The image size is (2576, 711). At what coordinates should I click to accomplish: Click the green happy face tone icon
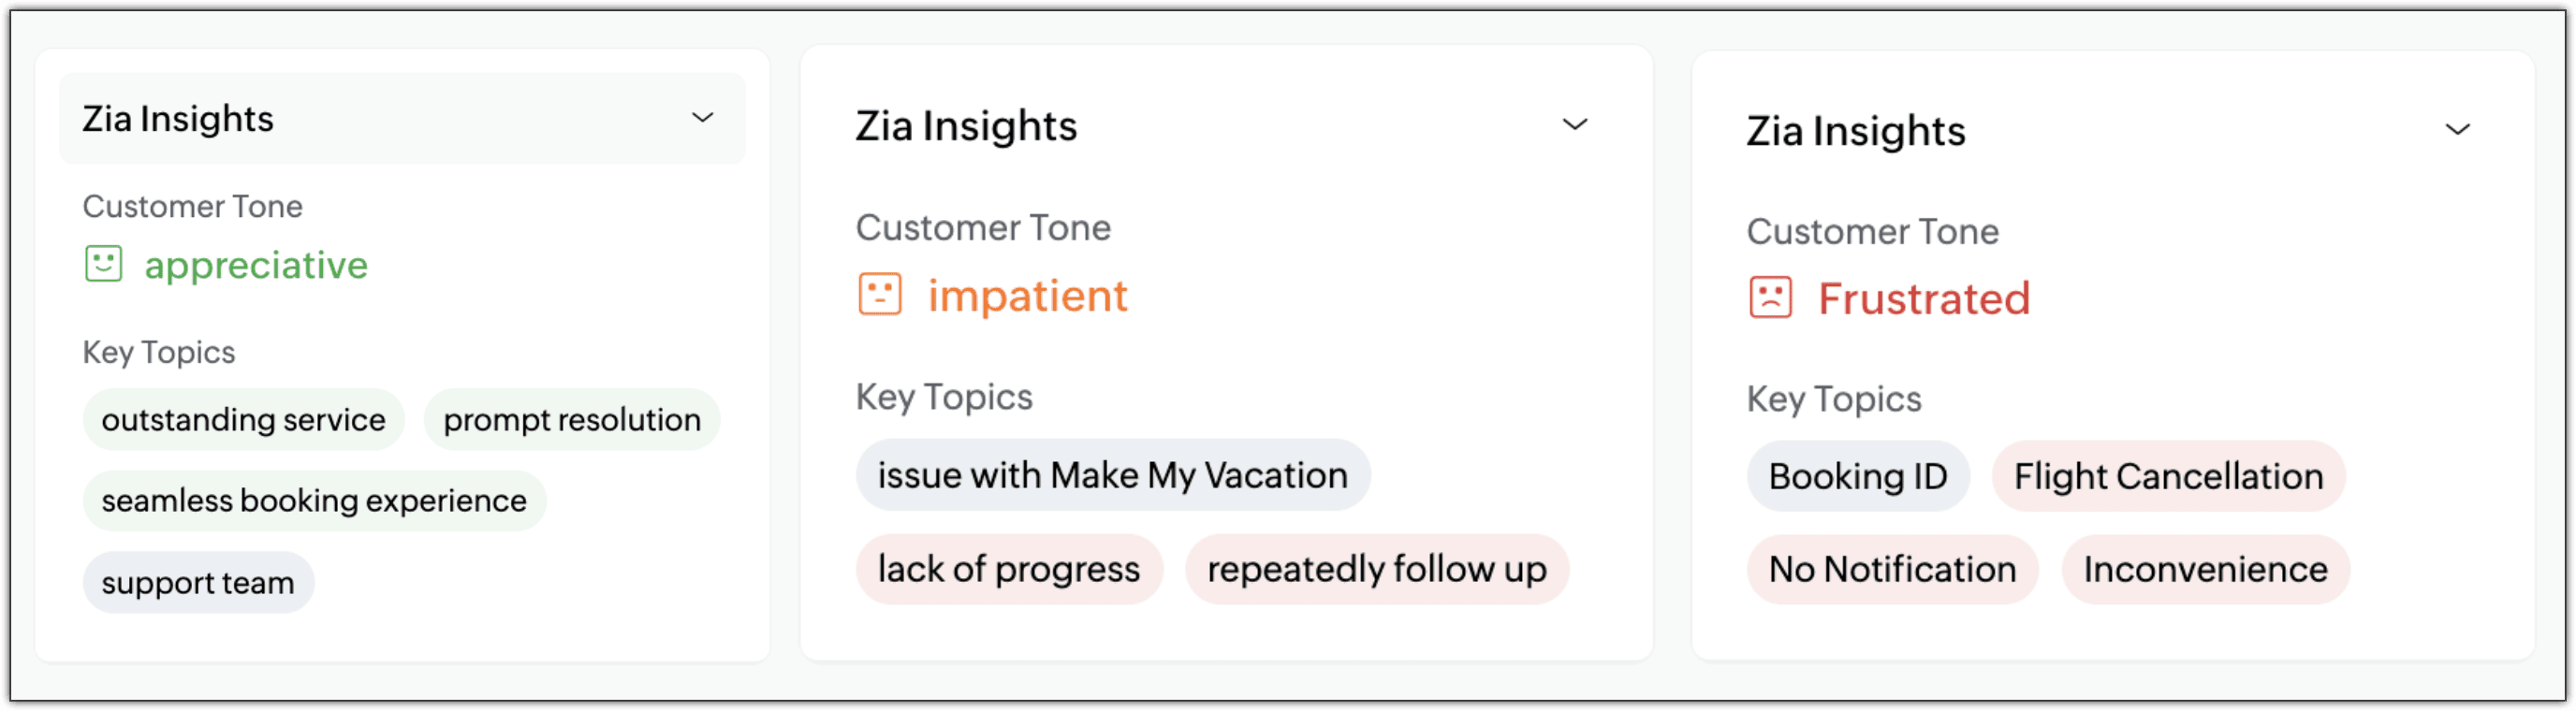pos(103,264)
